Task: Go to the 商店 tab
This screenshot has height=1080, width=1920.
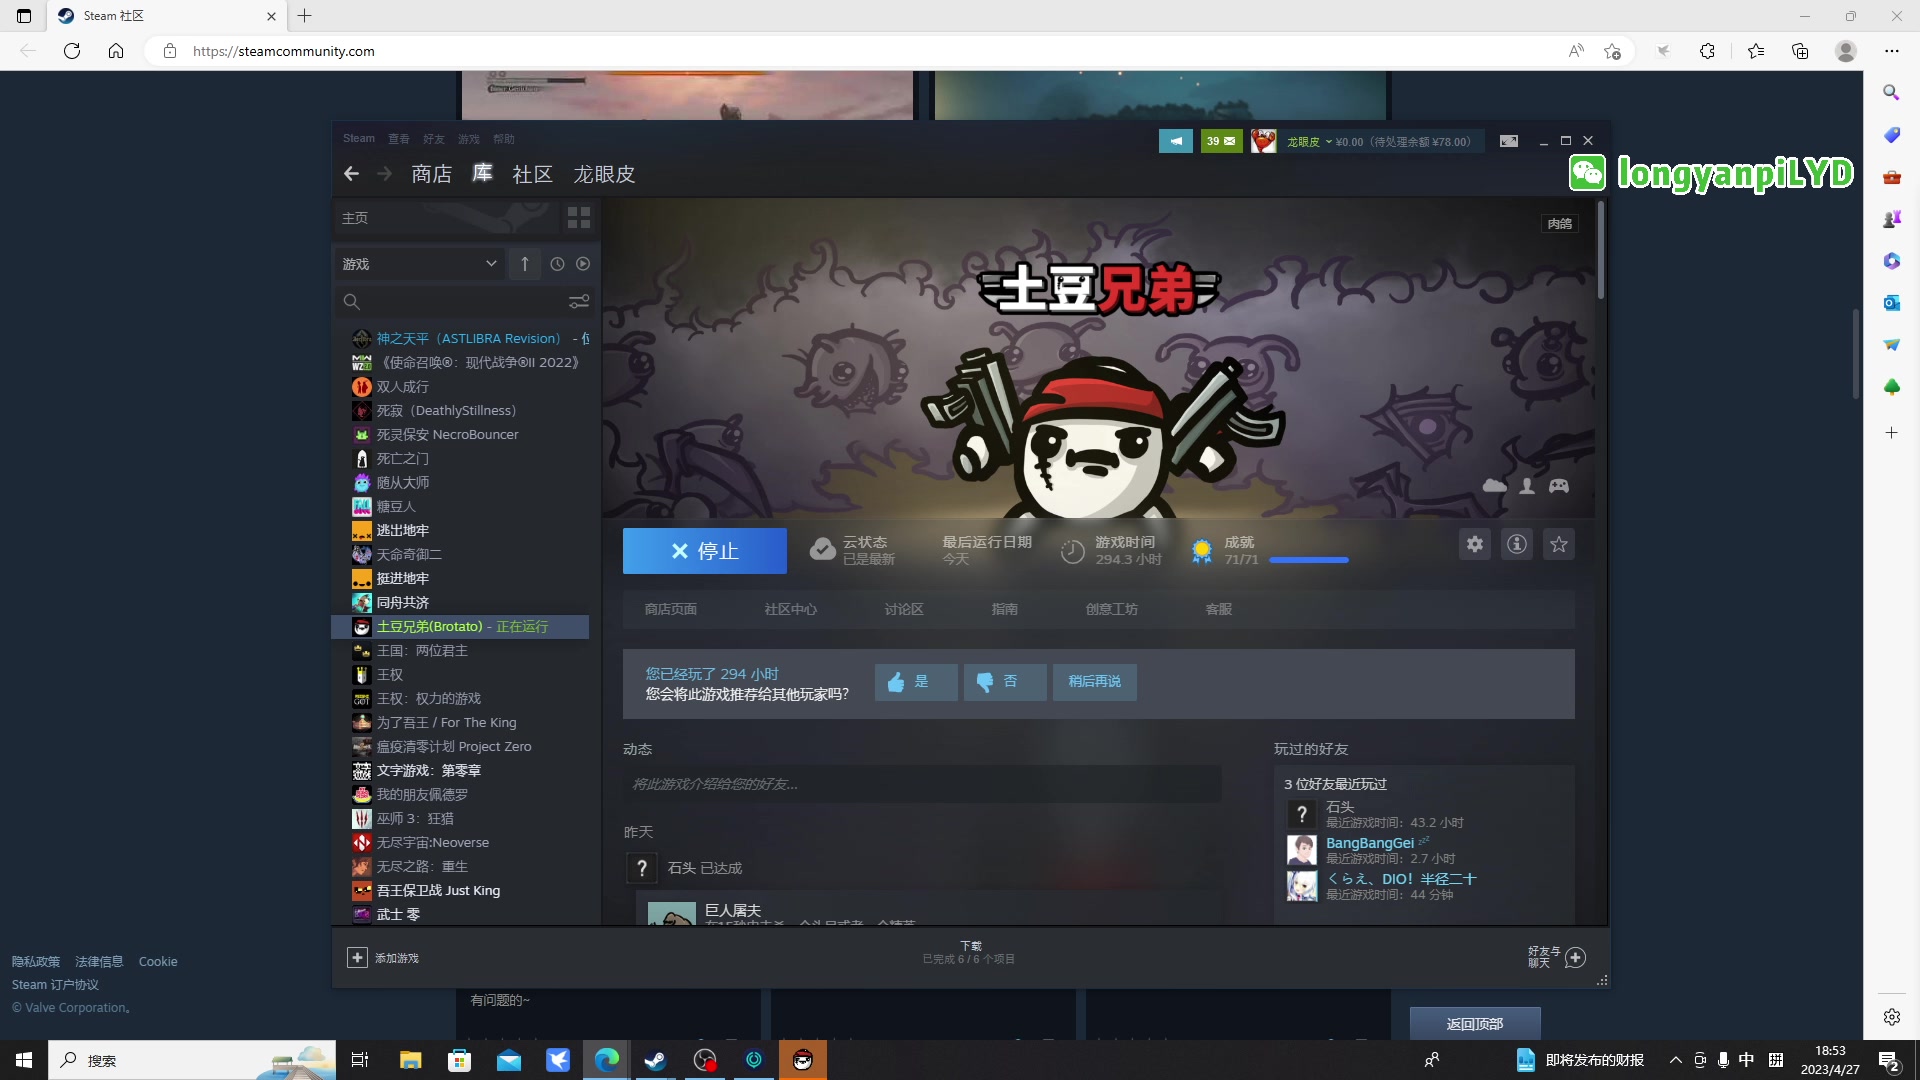Action: tap(432, 174)
